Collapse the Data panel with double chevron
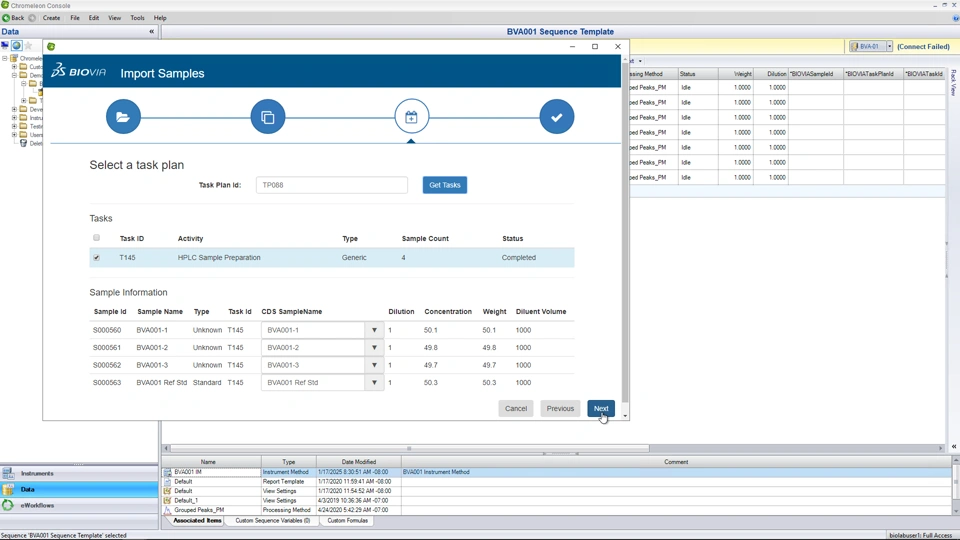 pos(152,31)
